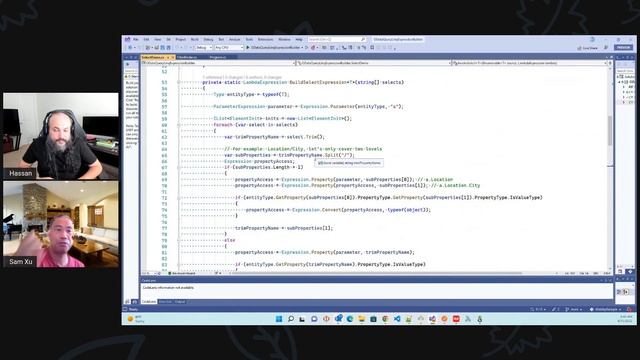This screenshot has height=360, width=640.
Task: Click the weather widget on the taskbar
Action: pos(136,319)
